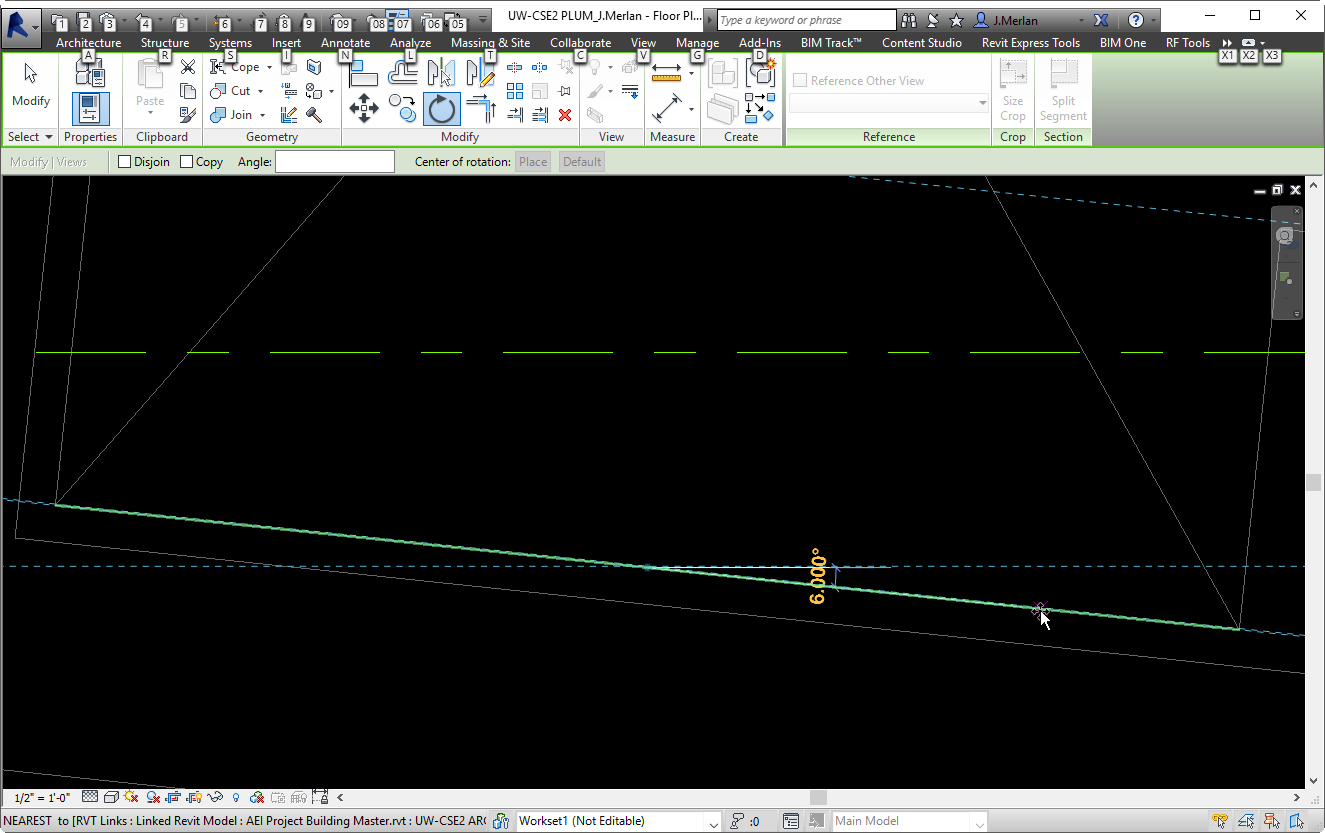Tick the Copy checkbox in options bar
The width and height of the screenshot is (1325, 833).
point(187,162)
